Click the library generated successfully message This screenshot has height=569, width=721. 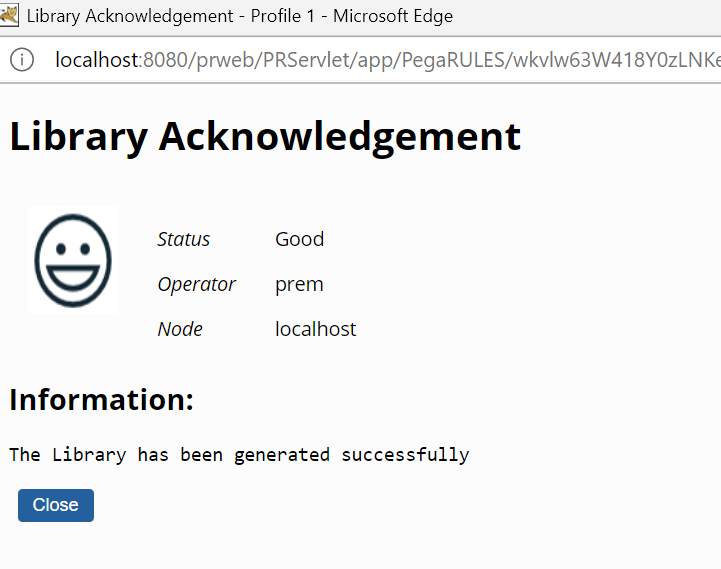pyautogui.click(x=239, y=455)
